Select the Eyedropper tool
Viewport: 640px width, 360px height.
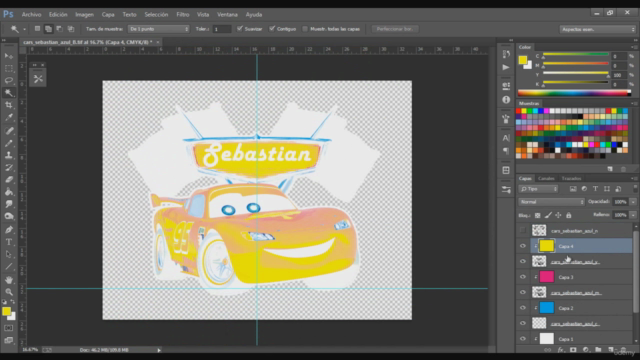tap(9, 118)
